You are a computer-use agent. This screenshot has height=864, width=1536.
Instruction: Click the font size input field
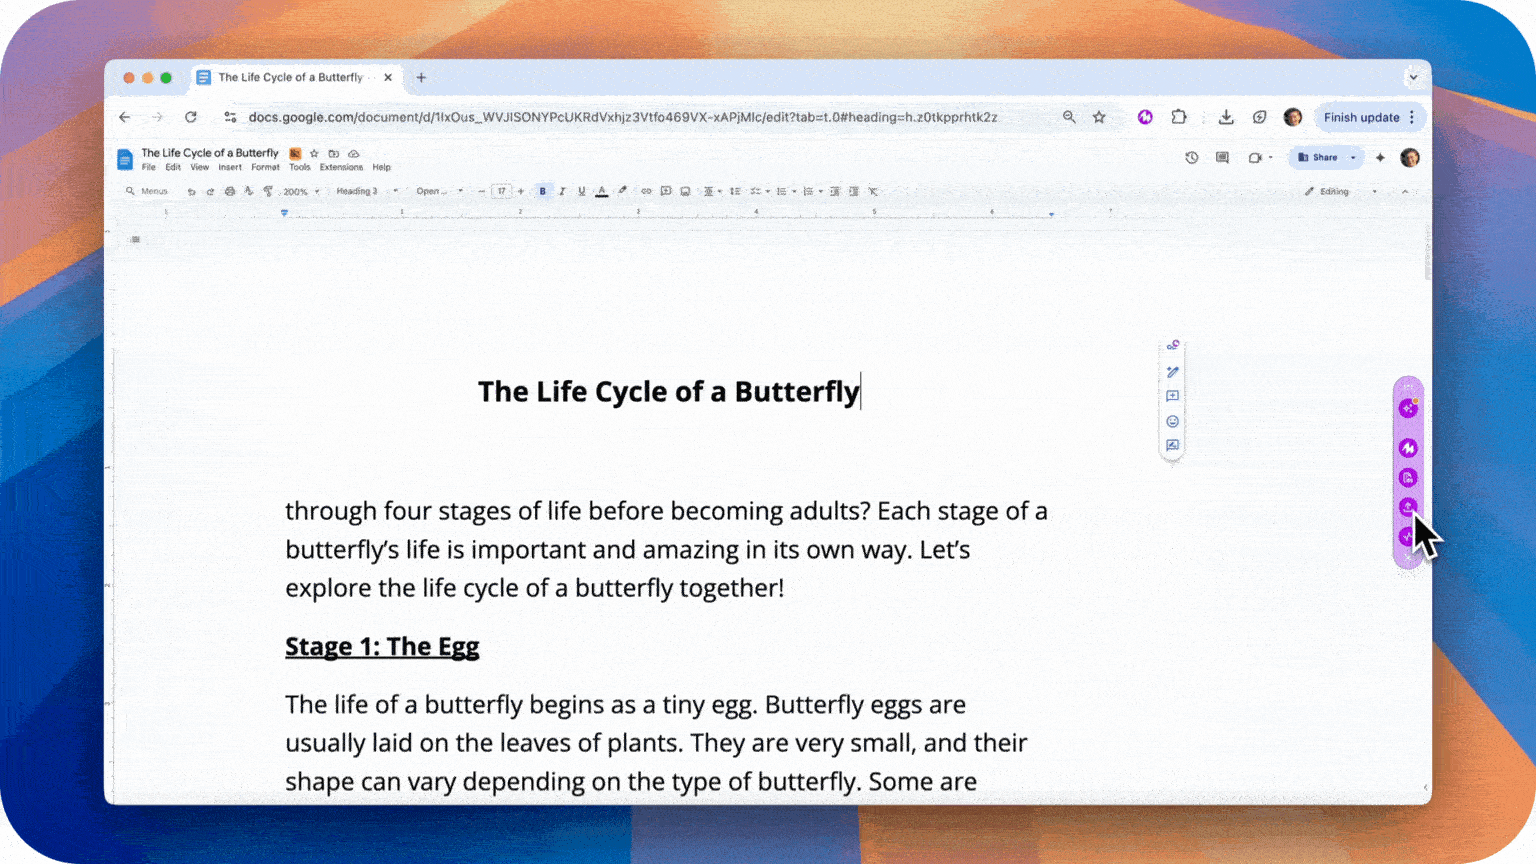click(x=501, y=191)
